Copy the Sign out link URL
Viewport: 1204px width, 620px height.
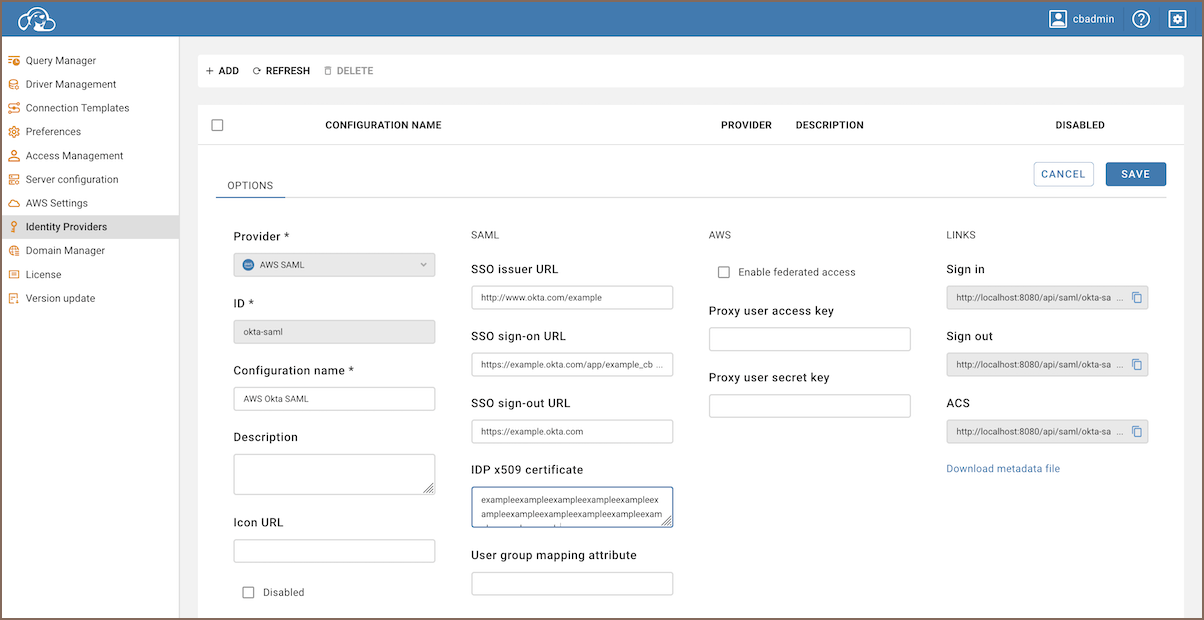[x=1137, y=365]
